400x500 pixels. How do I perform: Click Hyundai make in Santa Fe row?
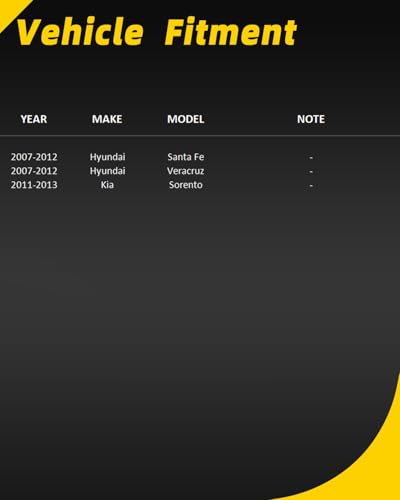point(107,157)
